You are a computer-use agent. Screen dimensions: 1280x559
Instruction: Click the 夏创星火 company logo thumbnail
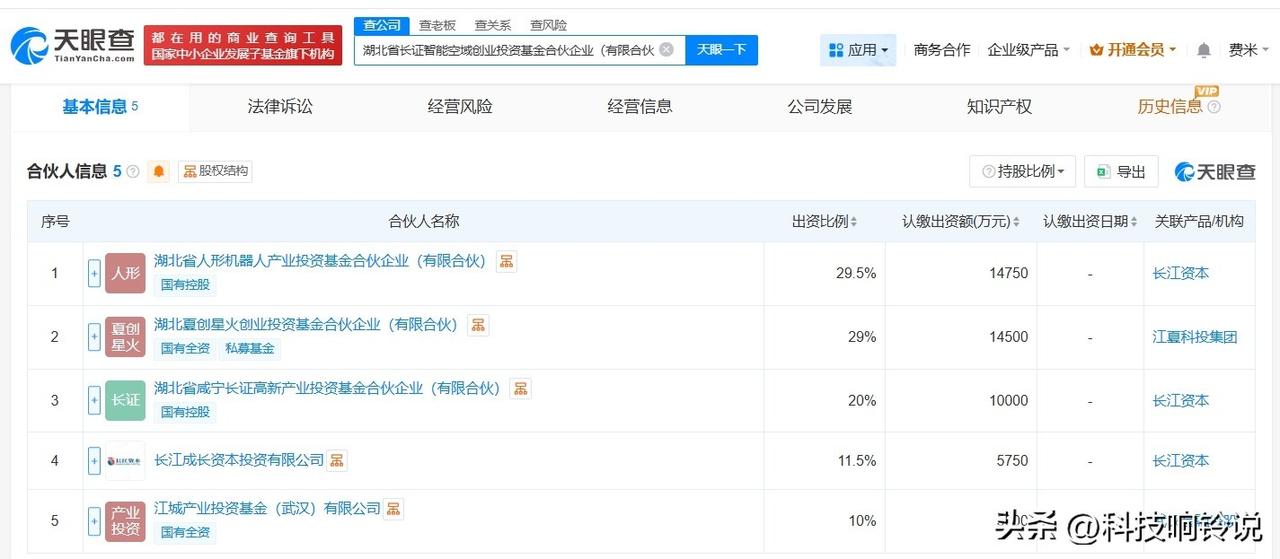125,337
